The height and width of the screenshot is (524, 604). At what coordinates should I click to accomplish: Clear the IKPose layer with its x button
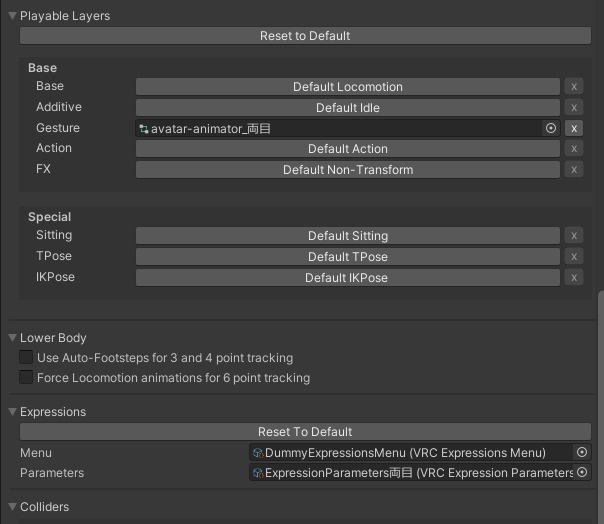[574, 277]
